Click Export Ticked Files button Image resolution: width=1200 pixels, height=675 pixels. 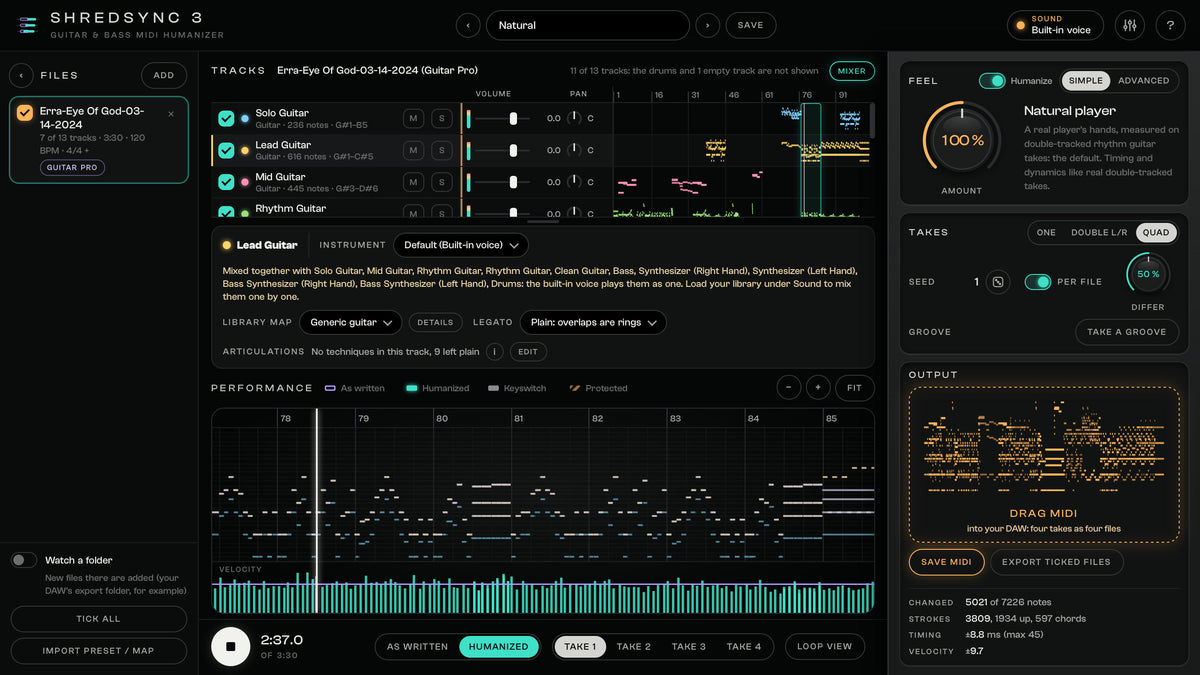(1056, 562)
